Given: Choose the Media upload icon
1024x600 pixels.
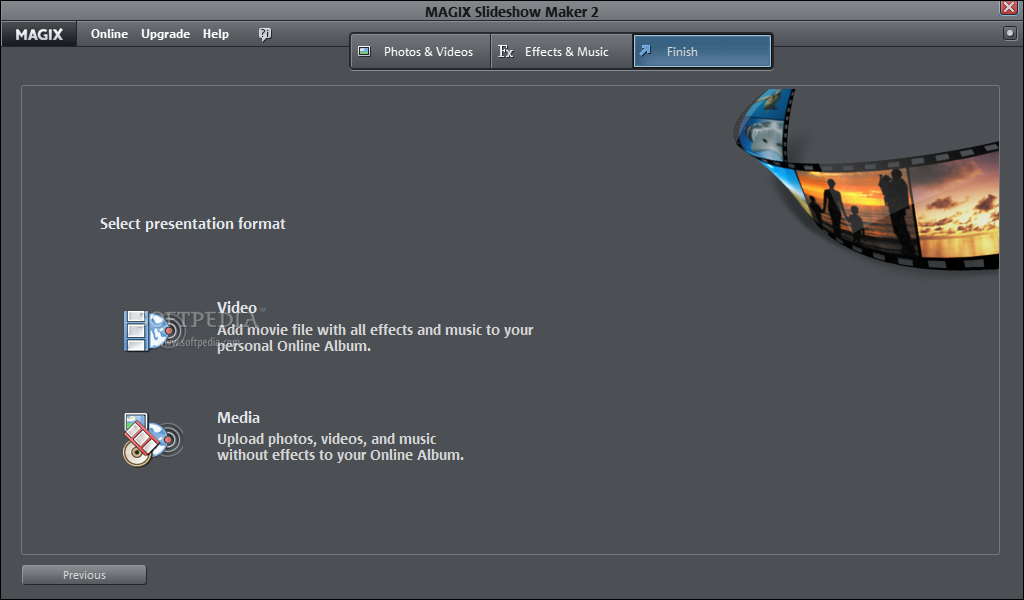Looking at the screenshot, I should pyautogui.click(x=153, y=439).
